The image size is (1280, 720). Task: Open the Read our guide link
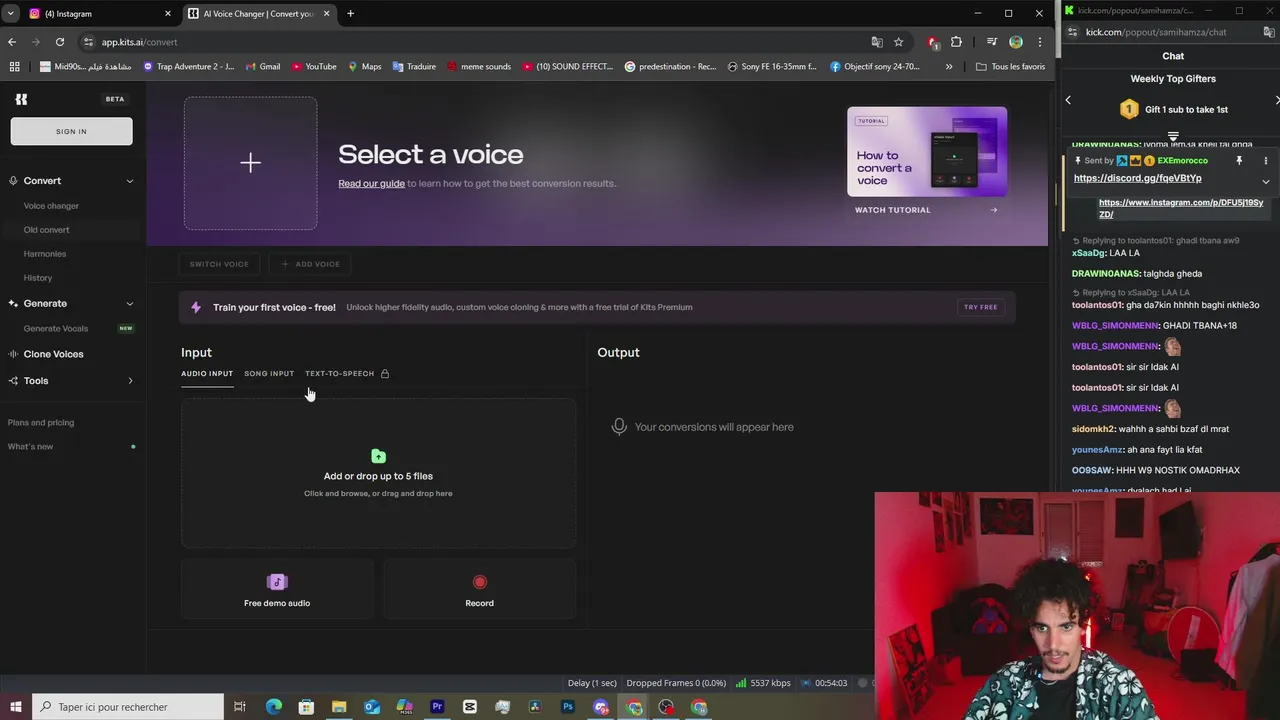[371, 184]
